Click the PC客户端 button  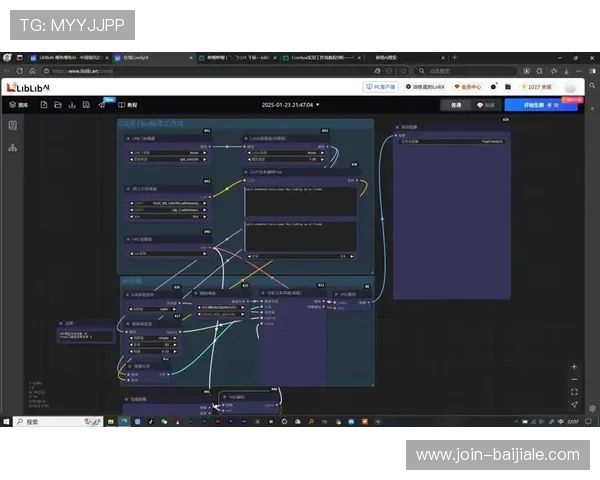pyautogui.click(x=380, y=88)
